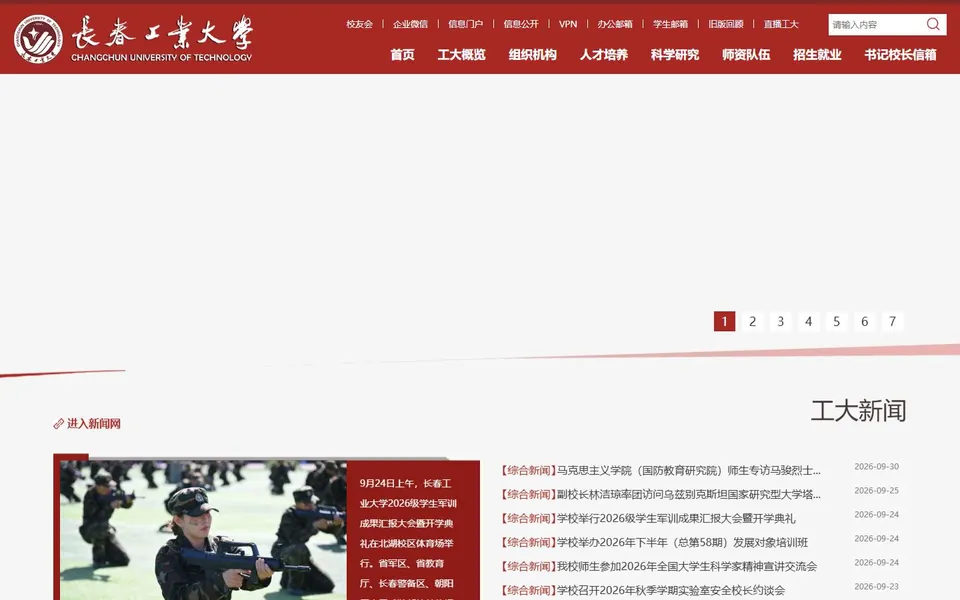Select banner slide 3
Image resolution: width=960 pixels, height=600 pixels.
point(781,321)
